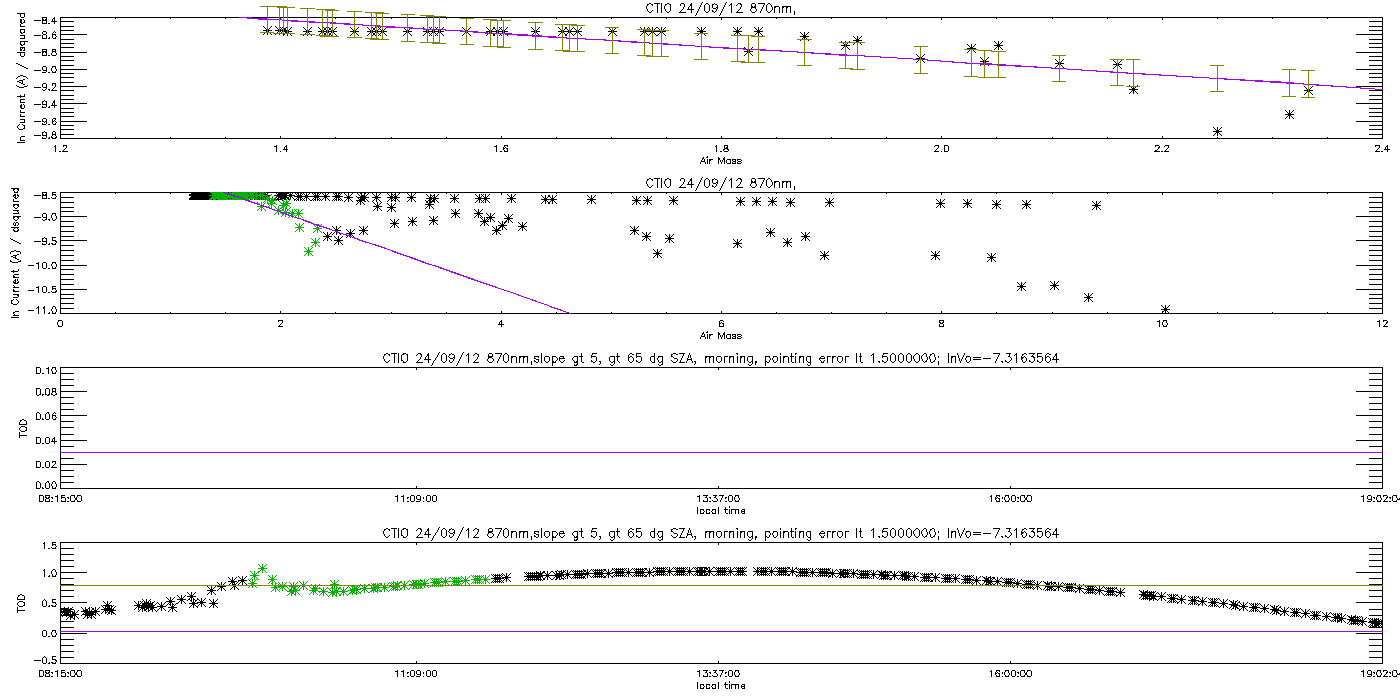Click the '1.5' y-axis tick label in the bottom plot
The height and width of the screenshot is (700, 1400).
tap(47, 546)
